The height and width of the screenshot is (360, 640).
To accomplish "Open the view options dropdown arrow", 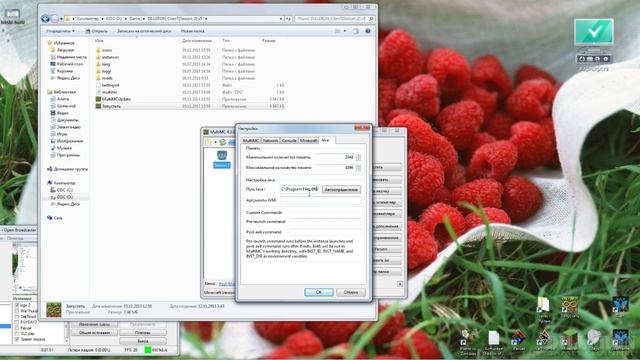I will click(x=345, y=31).
